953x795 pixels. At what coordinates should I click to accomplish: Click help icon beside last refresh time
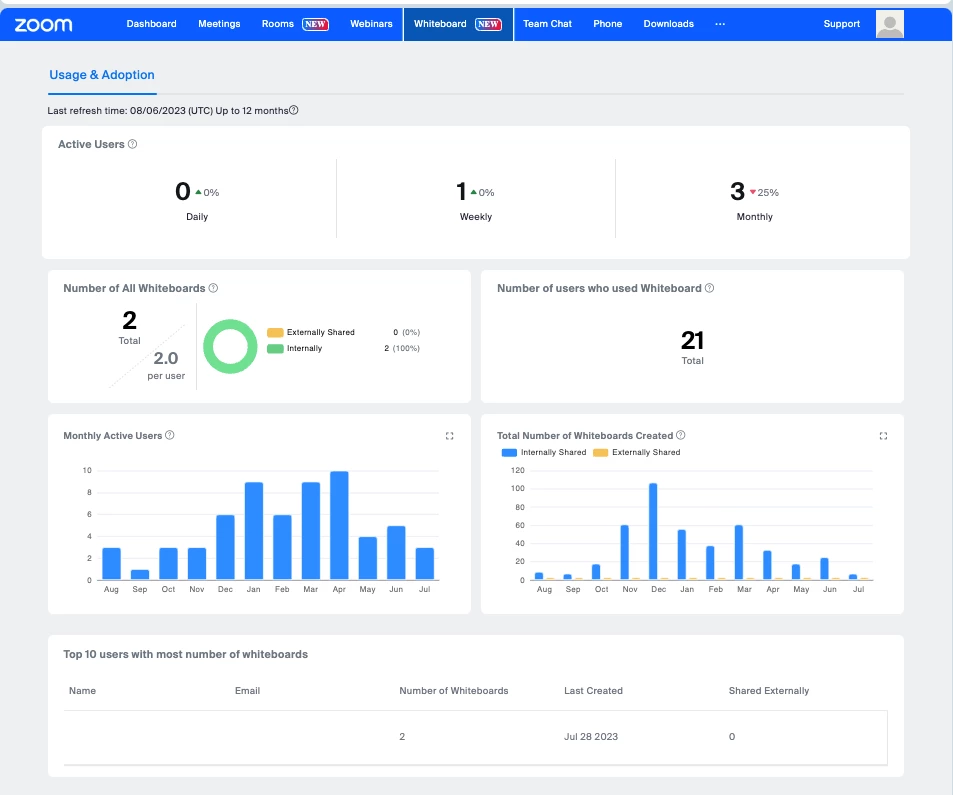(x=294, y=110)
